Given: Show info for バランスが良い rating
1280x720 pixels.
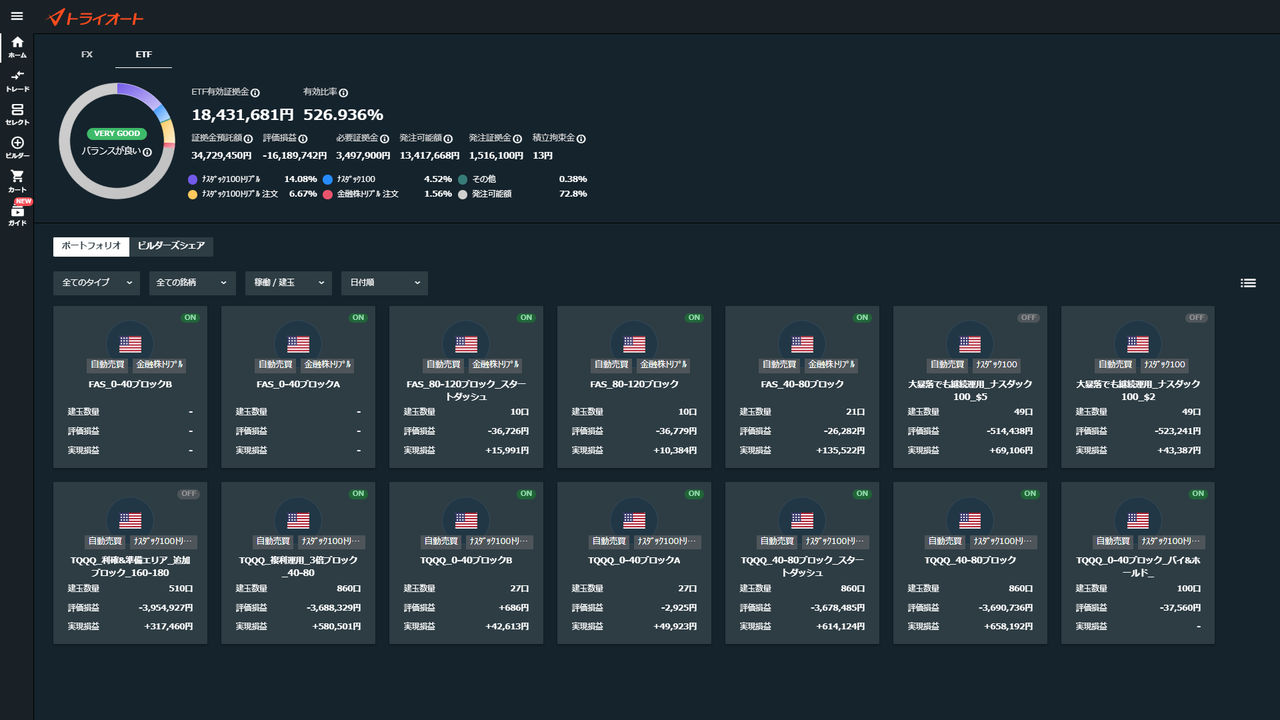Looking at the screenshot, I should (147, 152).
